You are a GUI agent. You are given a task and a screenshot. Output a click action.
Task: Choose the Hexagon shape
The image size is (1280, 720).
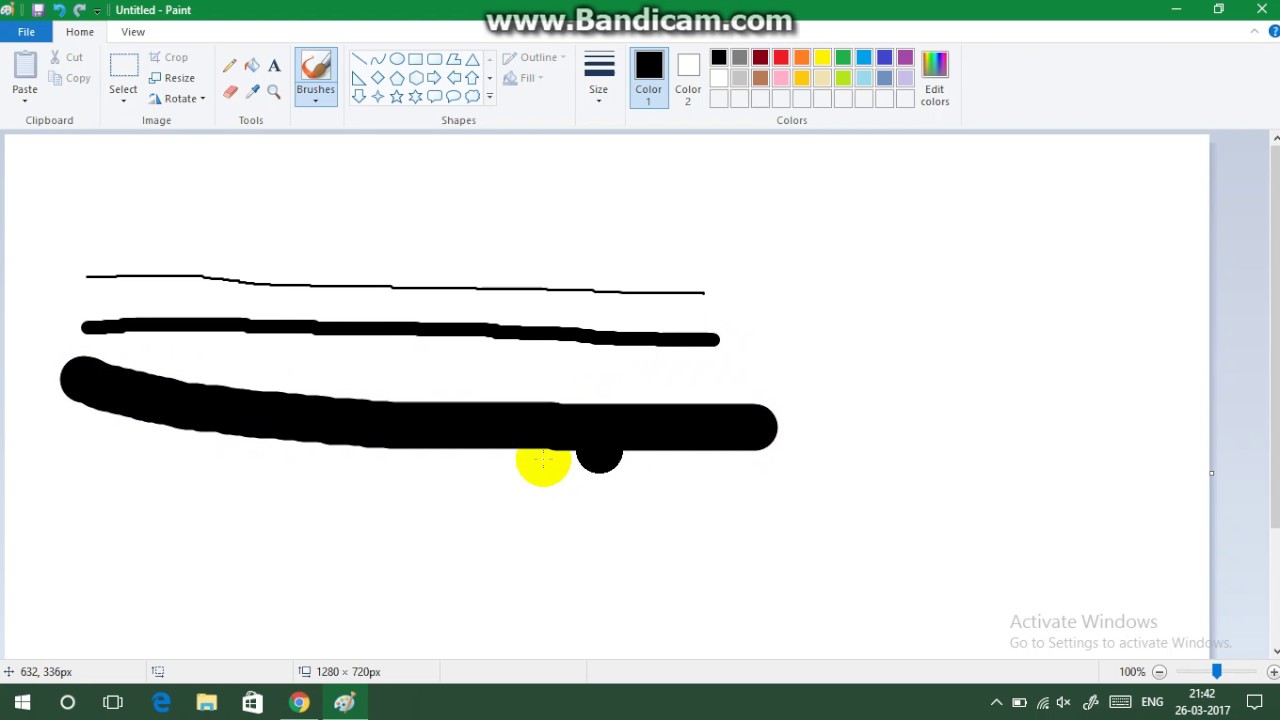416,78
